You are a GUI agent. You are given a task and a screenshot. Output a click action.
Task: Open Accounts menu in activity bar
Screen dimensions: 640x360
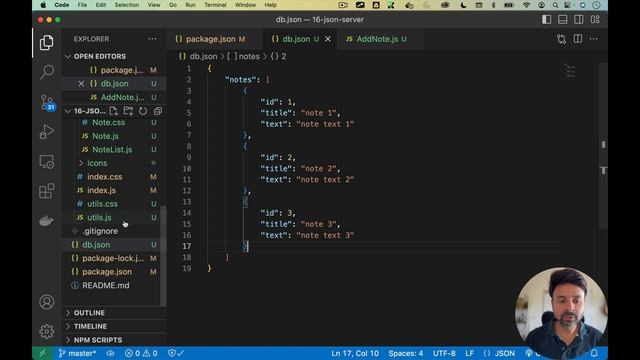tap(47, 302)
